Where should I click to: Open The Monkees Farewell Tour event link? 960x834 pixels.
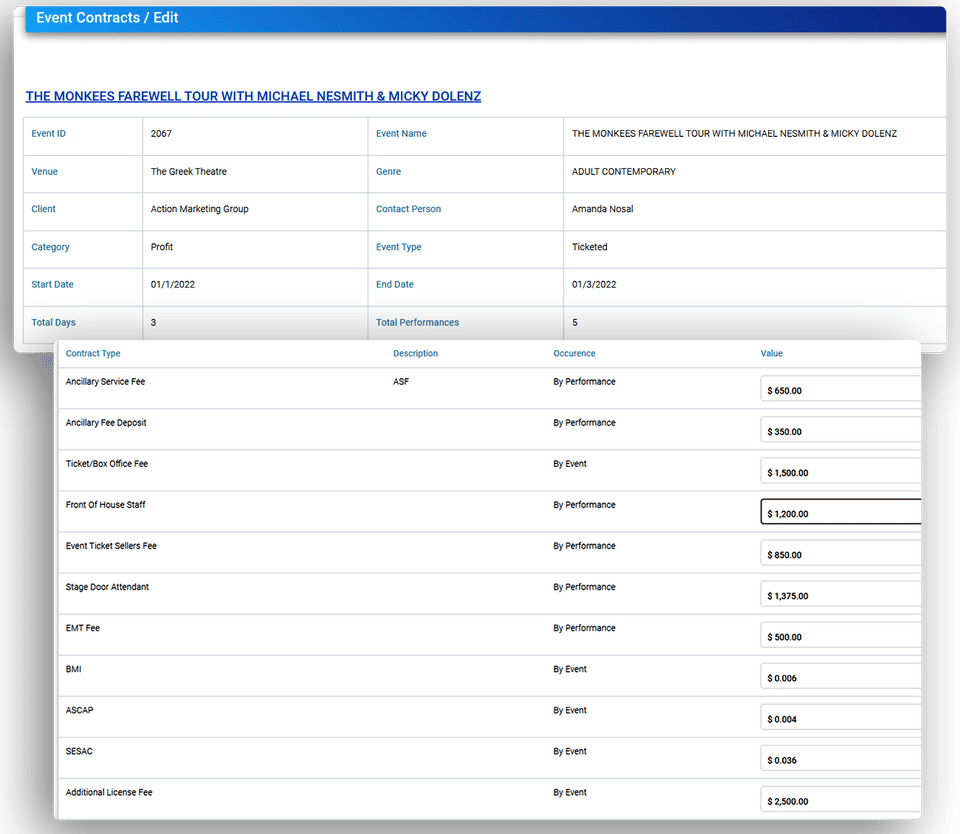coord(253,96)
